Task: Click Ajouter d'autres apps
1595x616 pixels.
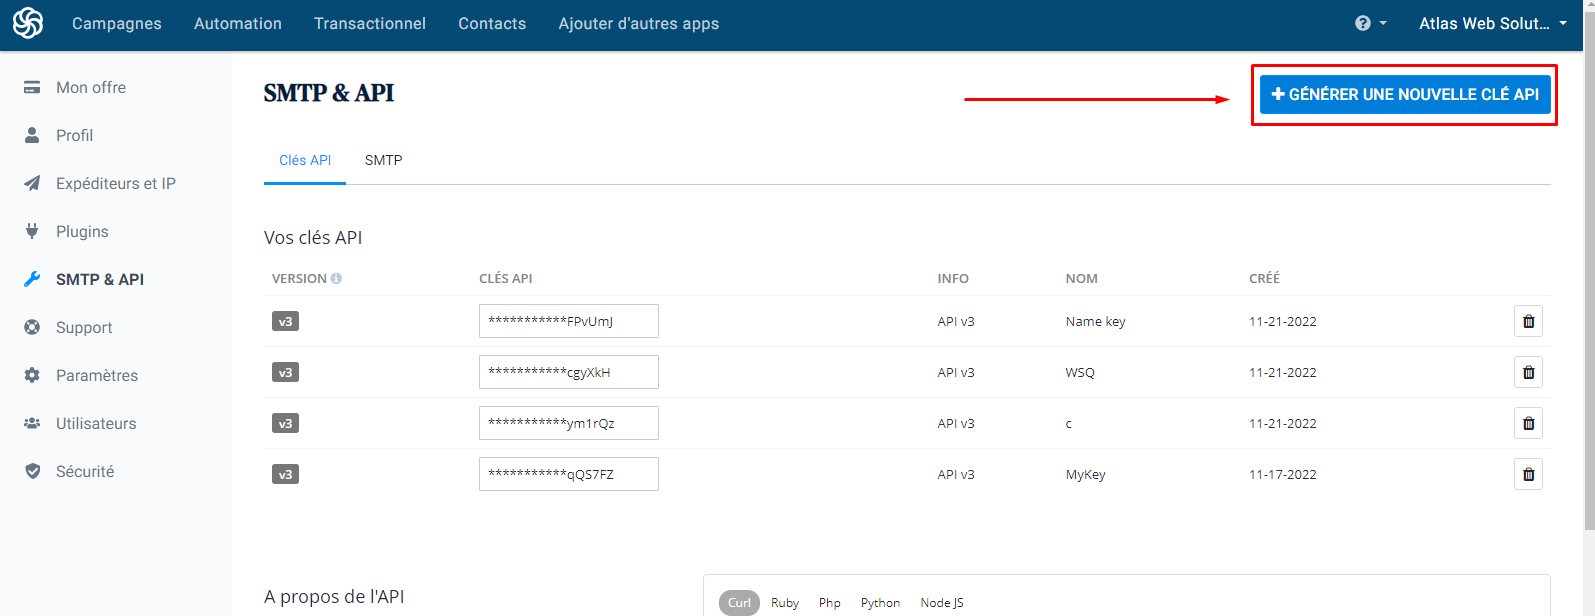Action: pyautogui.click(x=639, y=23)
